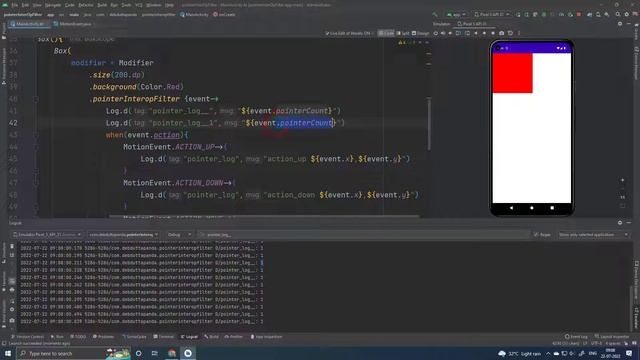Screen dimensions: 640x360
Task: Switch editor to Code view
Action: [386, 33]
